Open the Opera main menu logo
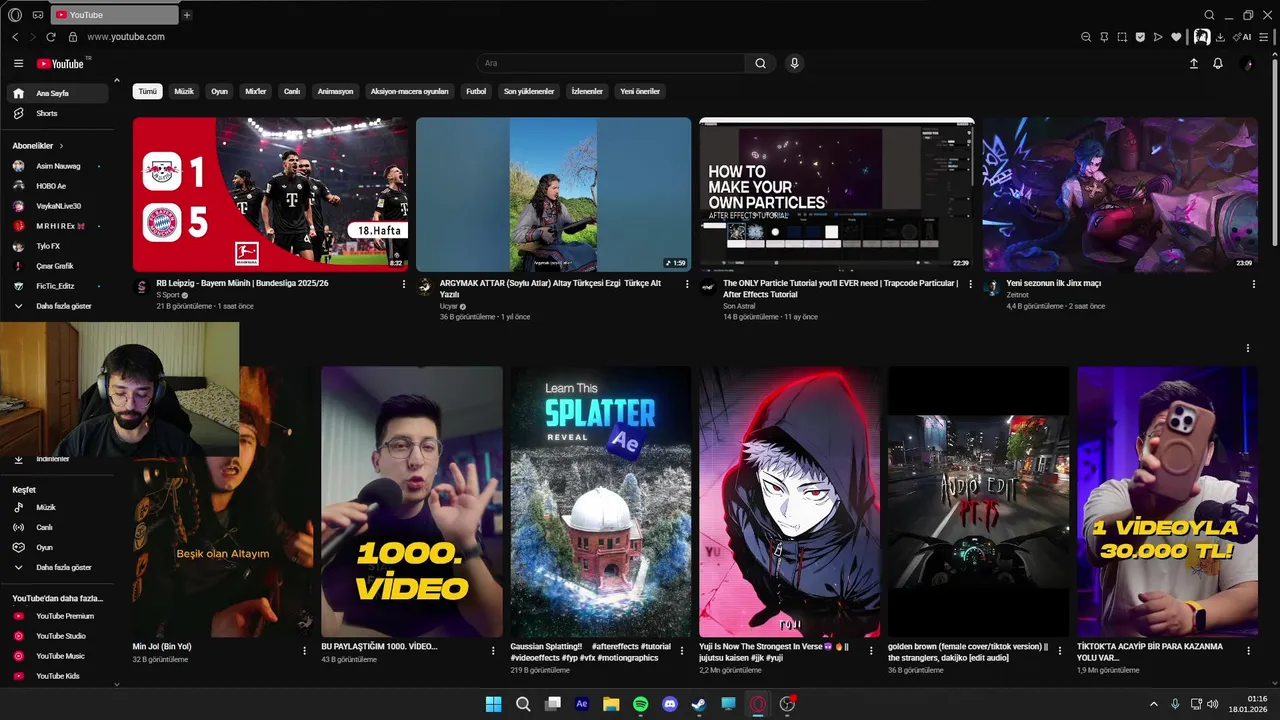Screen dimensions: 1280x720 click(x=15, y=15)
